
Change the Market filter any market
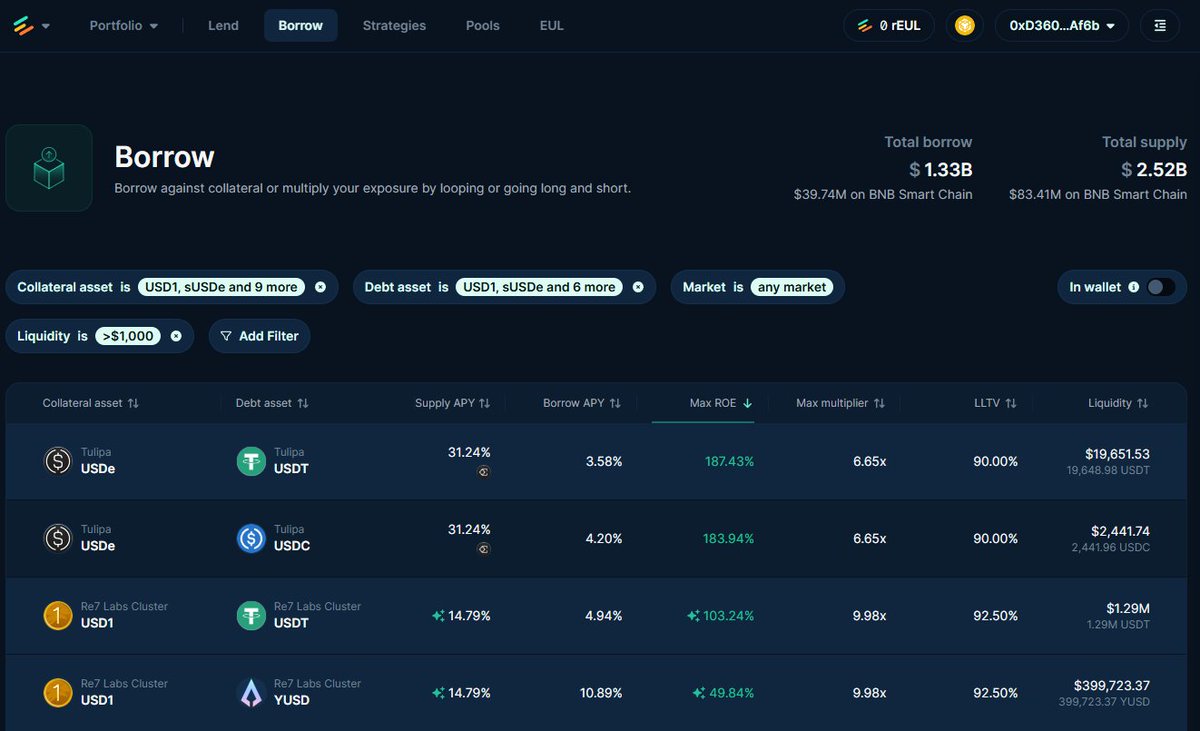792,287
